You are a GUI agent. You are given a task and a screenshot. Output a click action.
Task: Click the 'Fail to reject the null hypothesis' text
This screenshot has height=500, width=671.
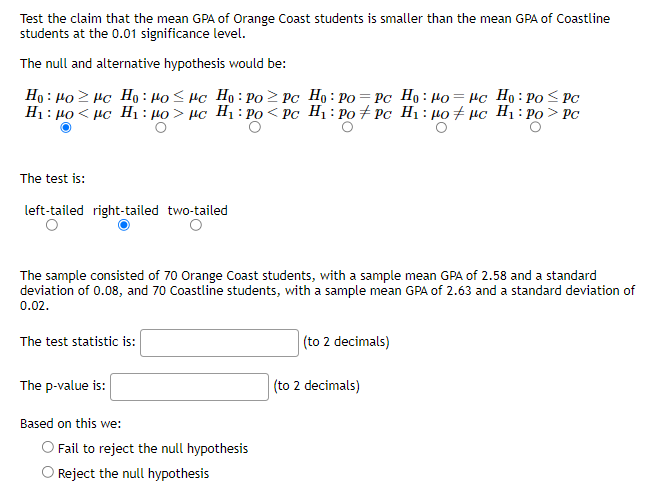(x=153, y=449)
